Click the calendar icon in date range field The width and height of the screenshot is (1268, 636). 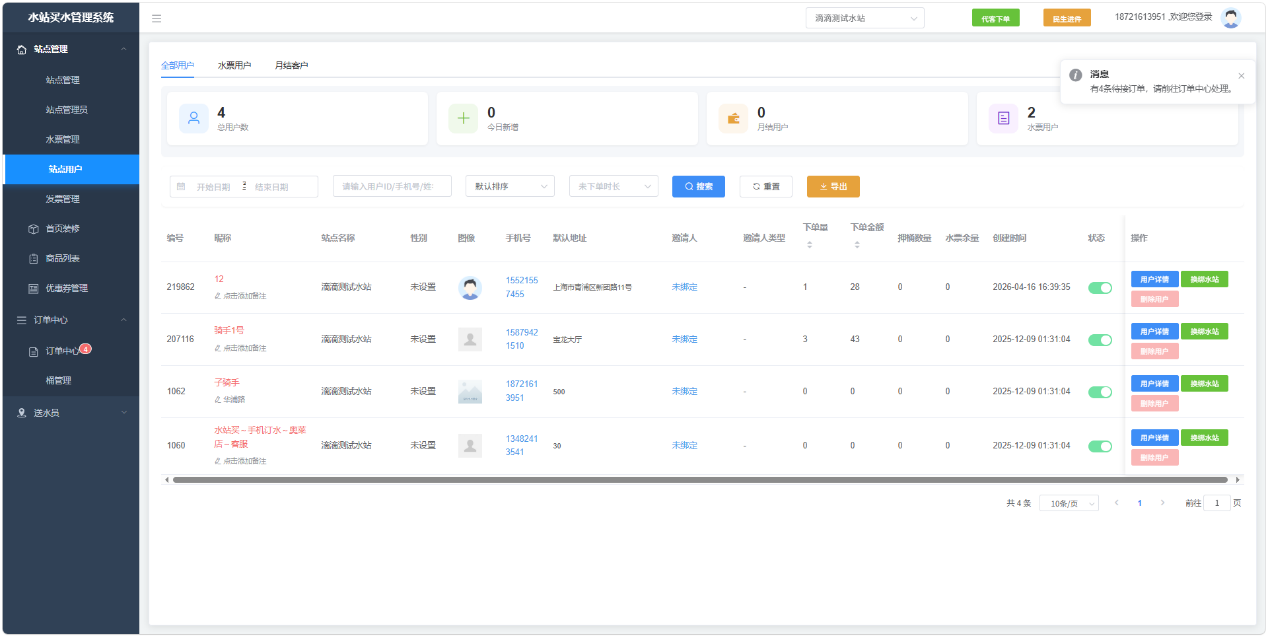pyautogui.click(x=181, y=186)
